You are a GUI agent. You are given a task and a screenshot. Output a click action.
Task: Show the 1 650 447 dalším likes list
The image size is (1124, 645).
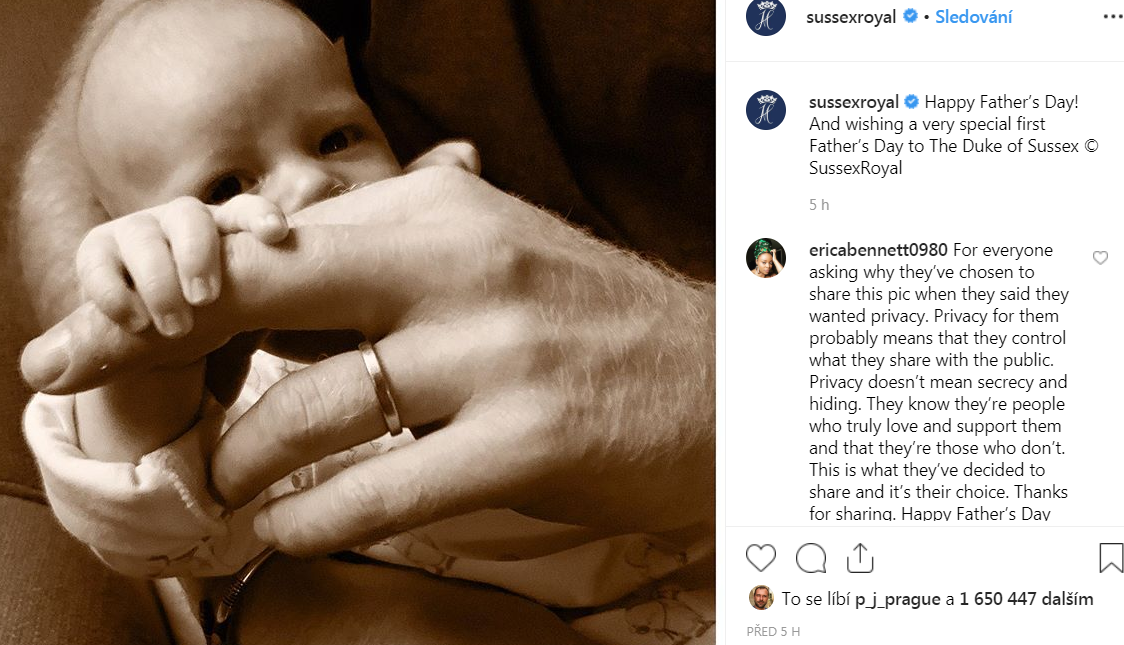1026,600
